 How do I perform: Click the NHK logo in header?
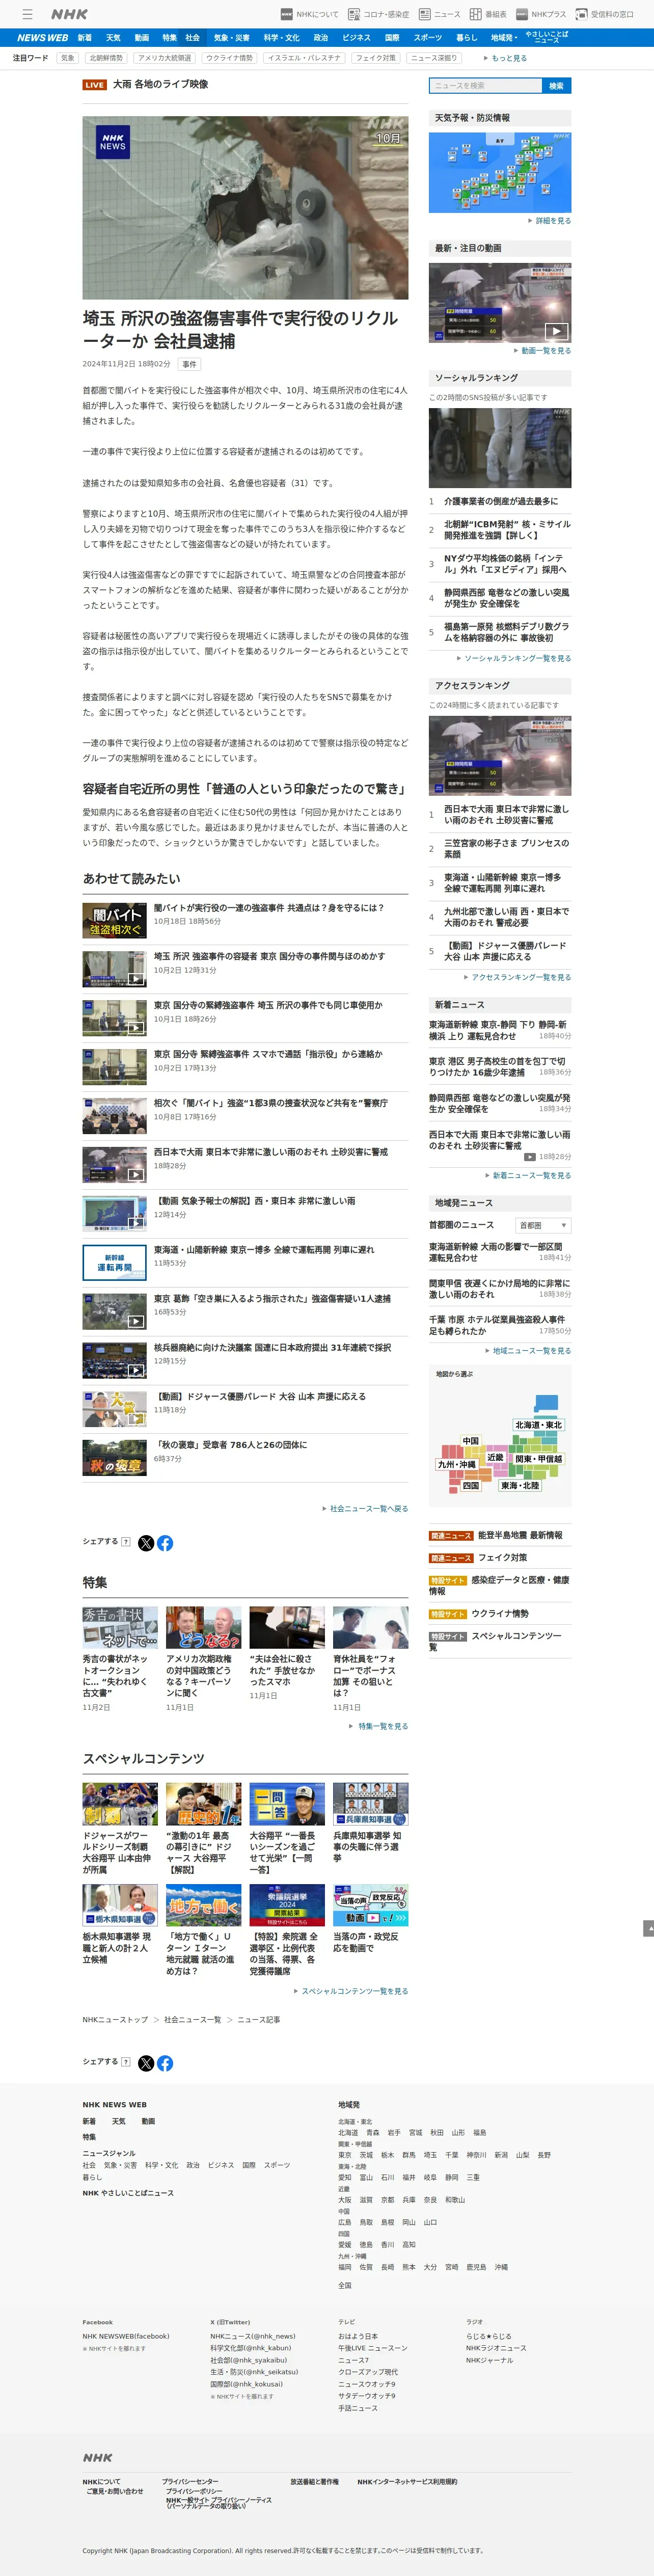tap(69, 14)
